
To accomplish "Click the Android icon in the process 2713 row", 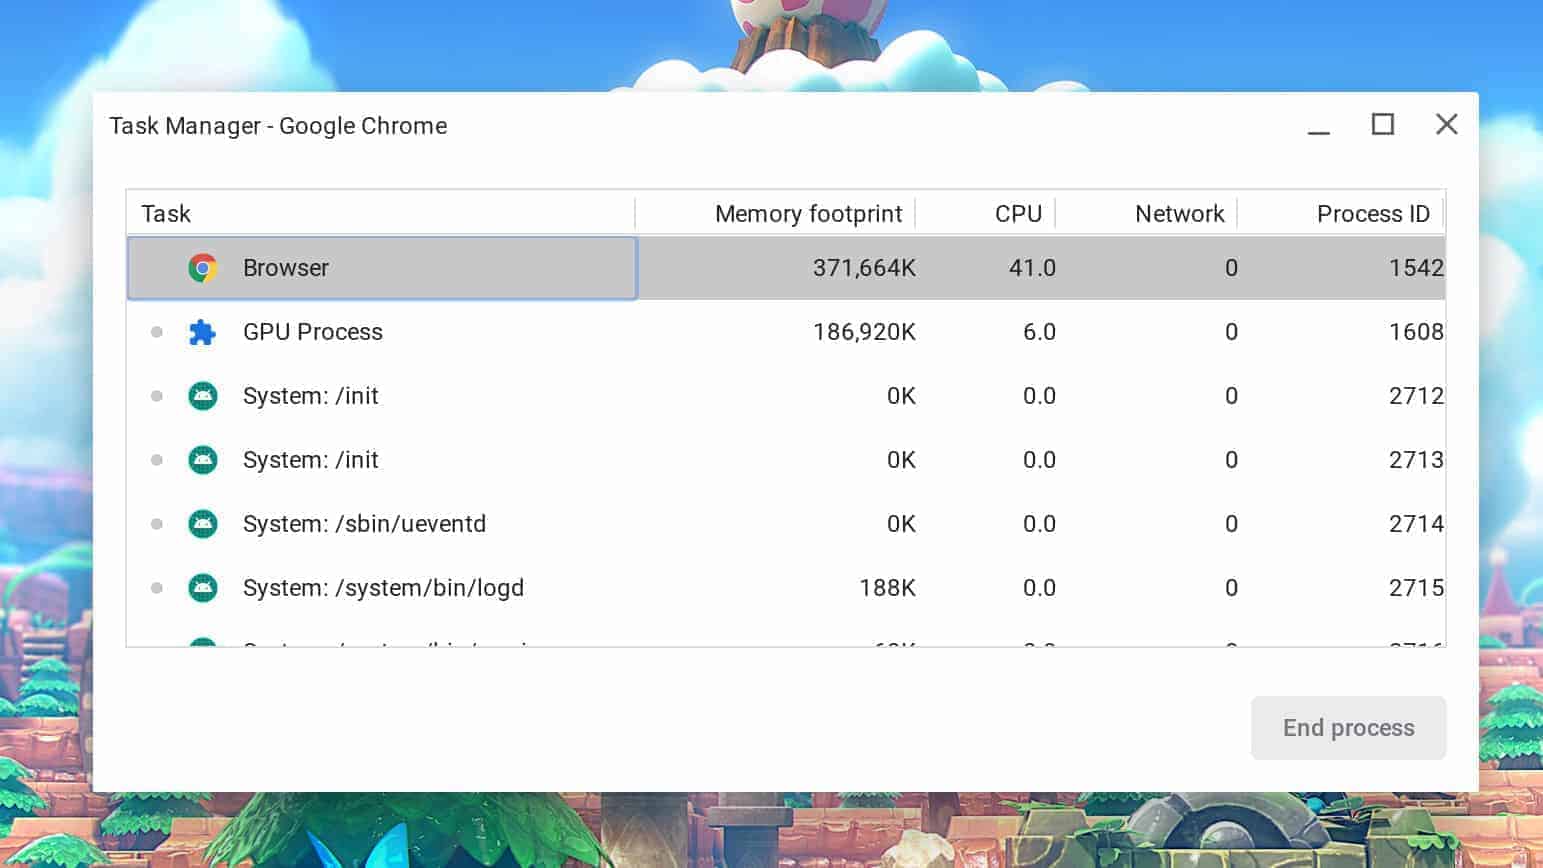I will pos(203,460).
